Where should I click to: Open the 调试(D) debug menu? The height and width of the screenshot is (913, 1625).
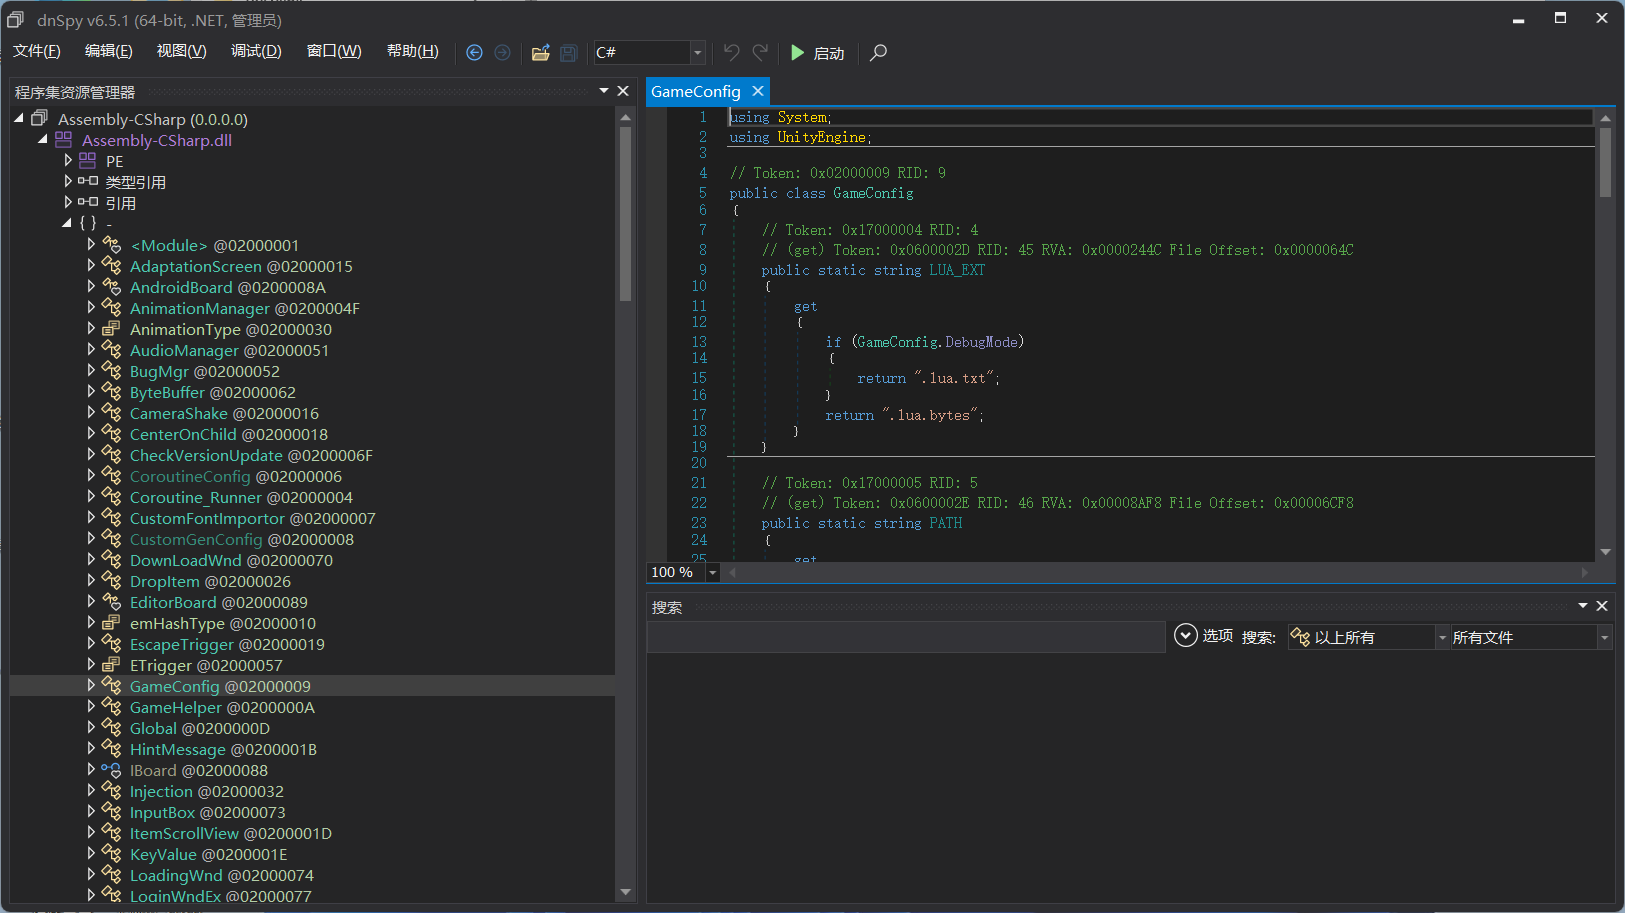(x=256, y=51)
